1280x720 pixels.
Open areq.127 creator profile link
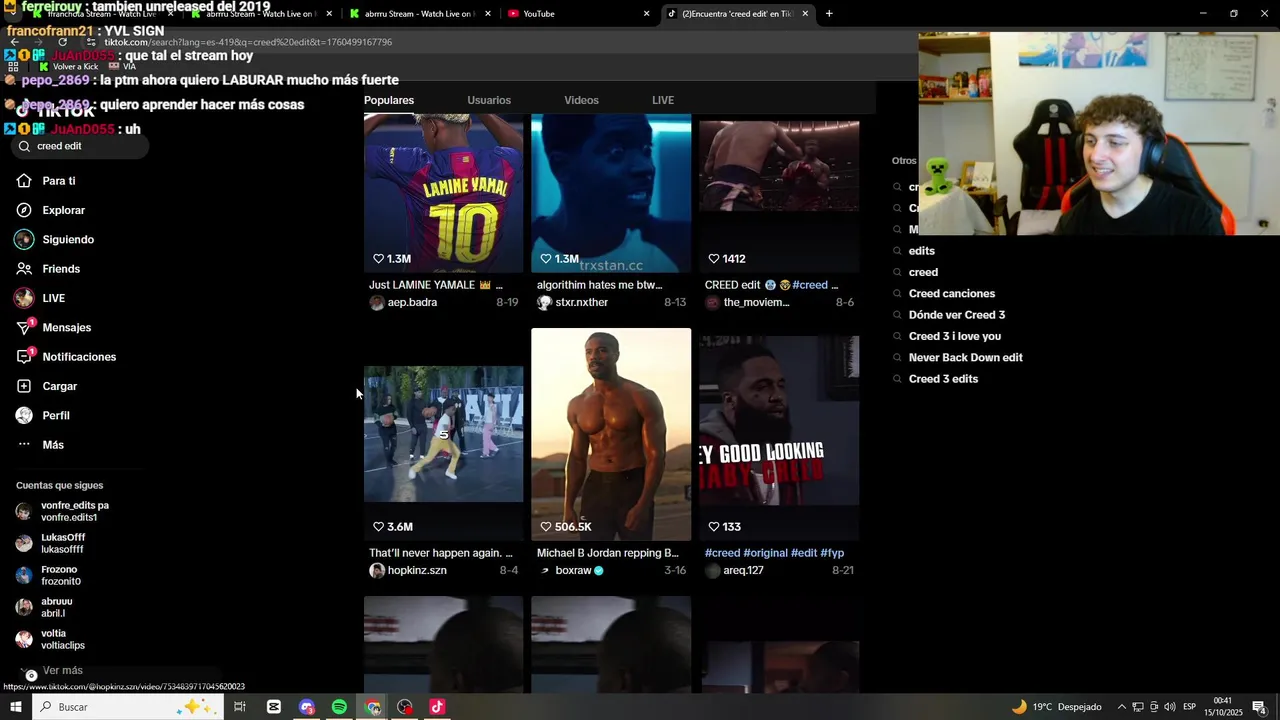(x=743, y=571)
